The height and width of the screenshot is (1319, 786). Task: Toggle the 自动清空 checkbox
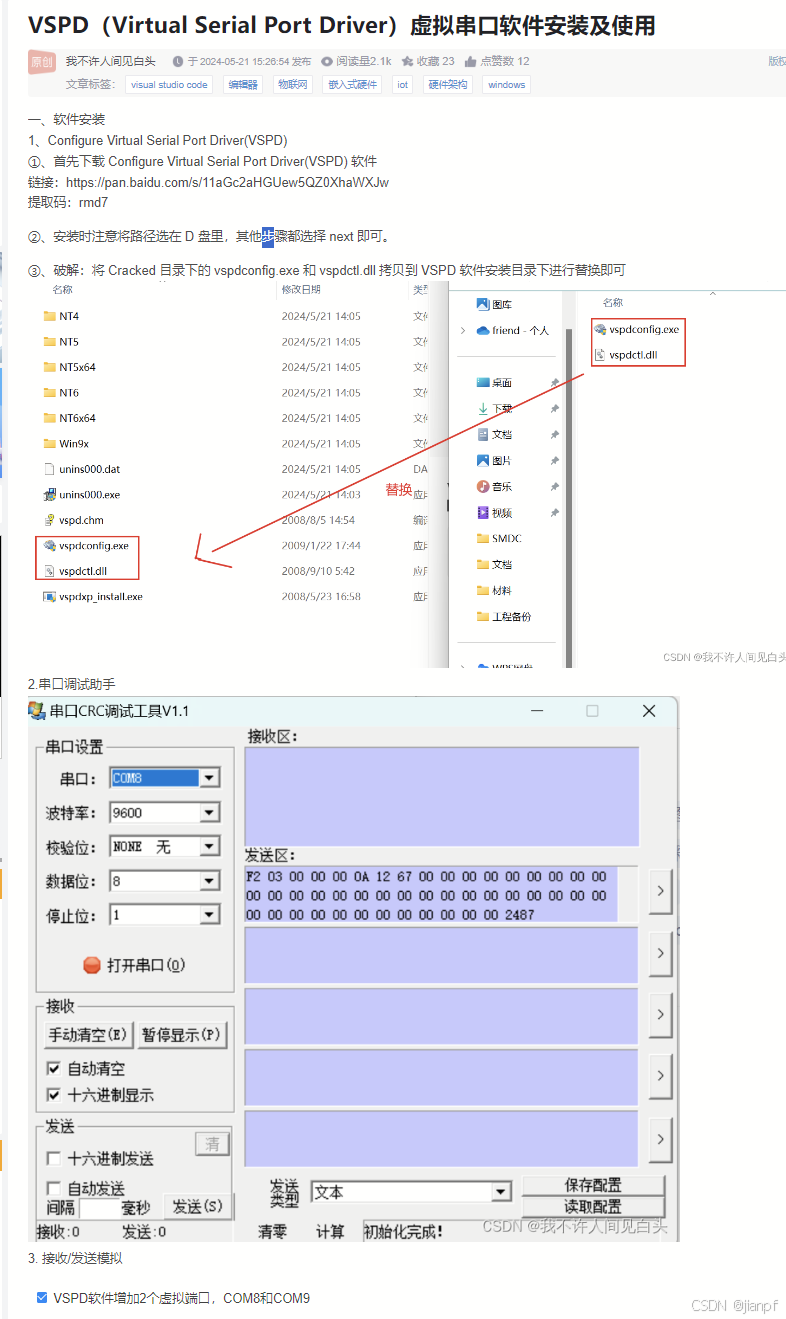pos(54,1068)
